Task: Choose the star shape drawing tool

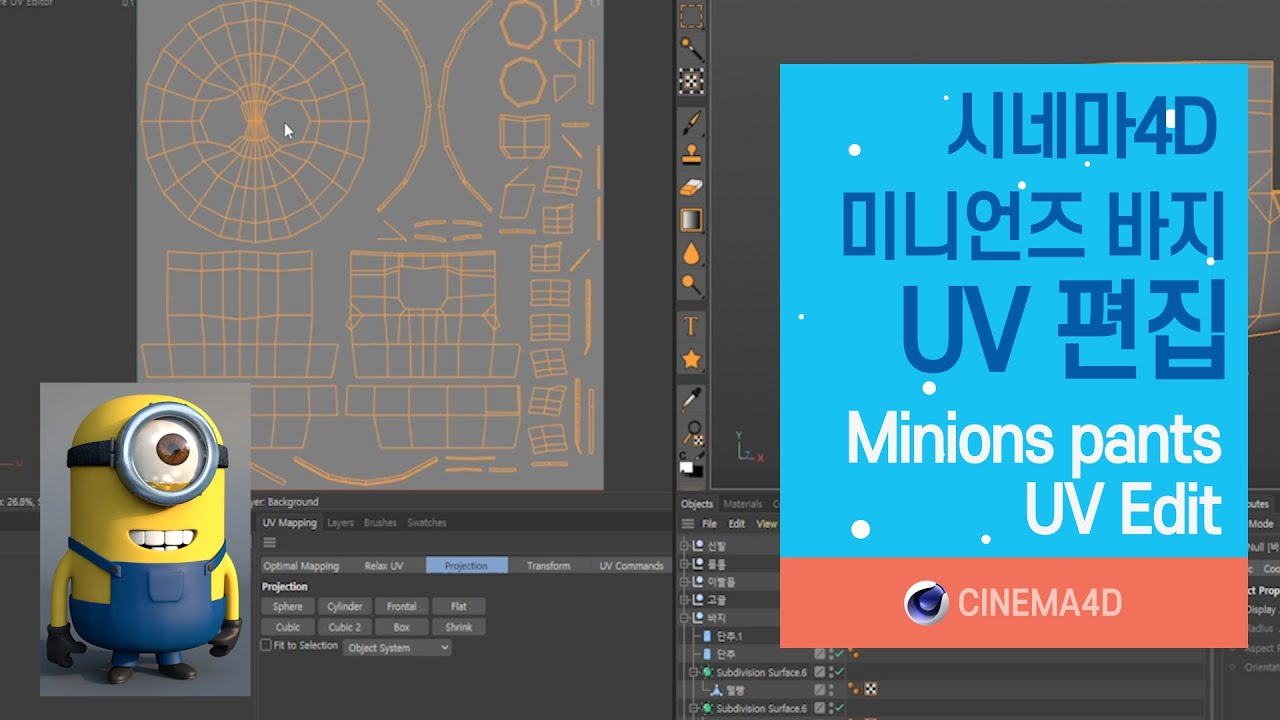Action: 691,359
